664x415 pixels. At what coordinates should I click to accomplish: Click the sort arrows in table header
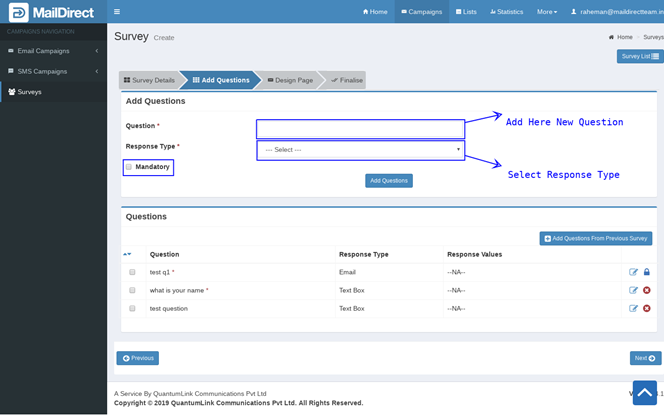127,254
